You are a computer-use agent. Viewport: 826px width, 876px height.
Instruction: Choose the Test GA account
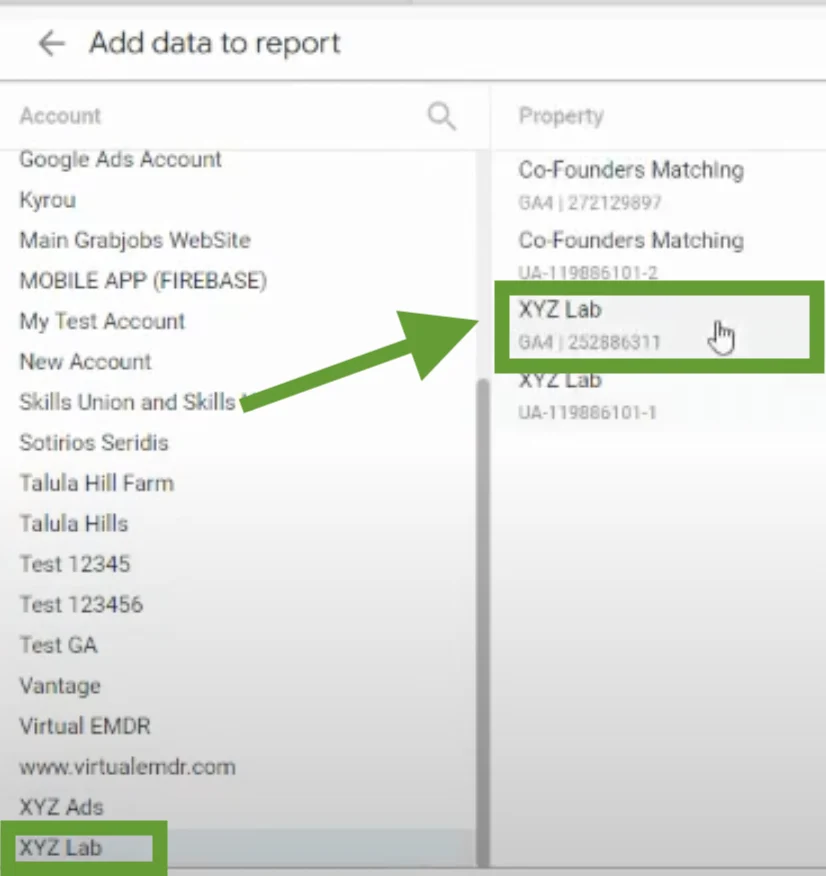coord(59,645)
